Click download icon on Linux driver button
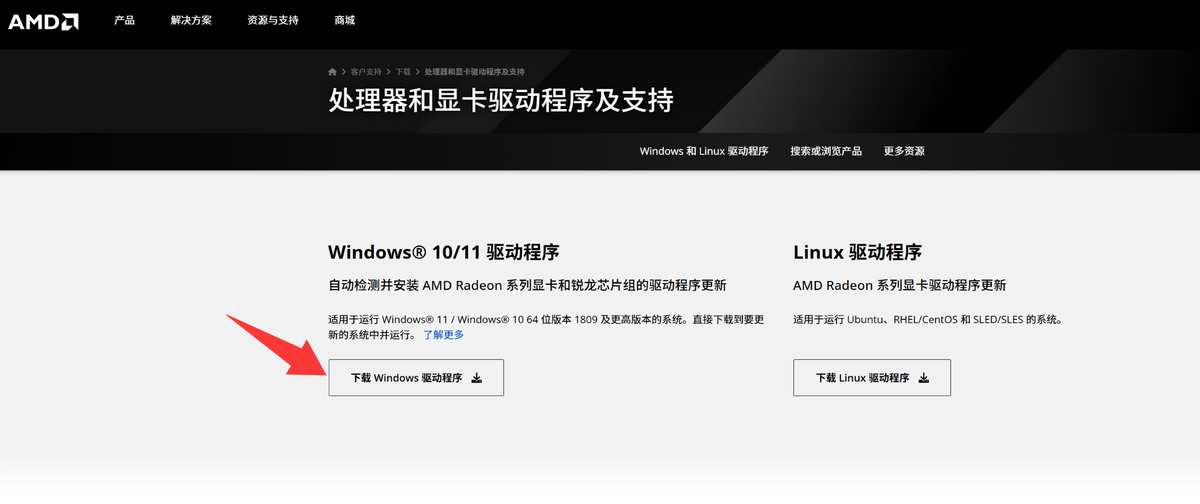The height and width of the screenshot is (504, 1200). coord(924,378)
